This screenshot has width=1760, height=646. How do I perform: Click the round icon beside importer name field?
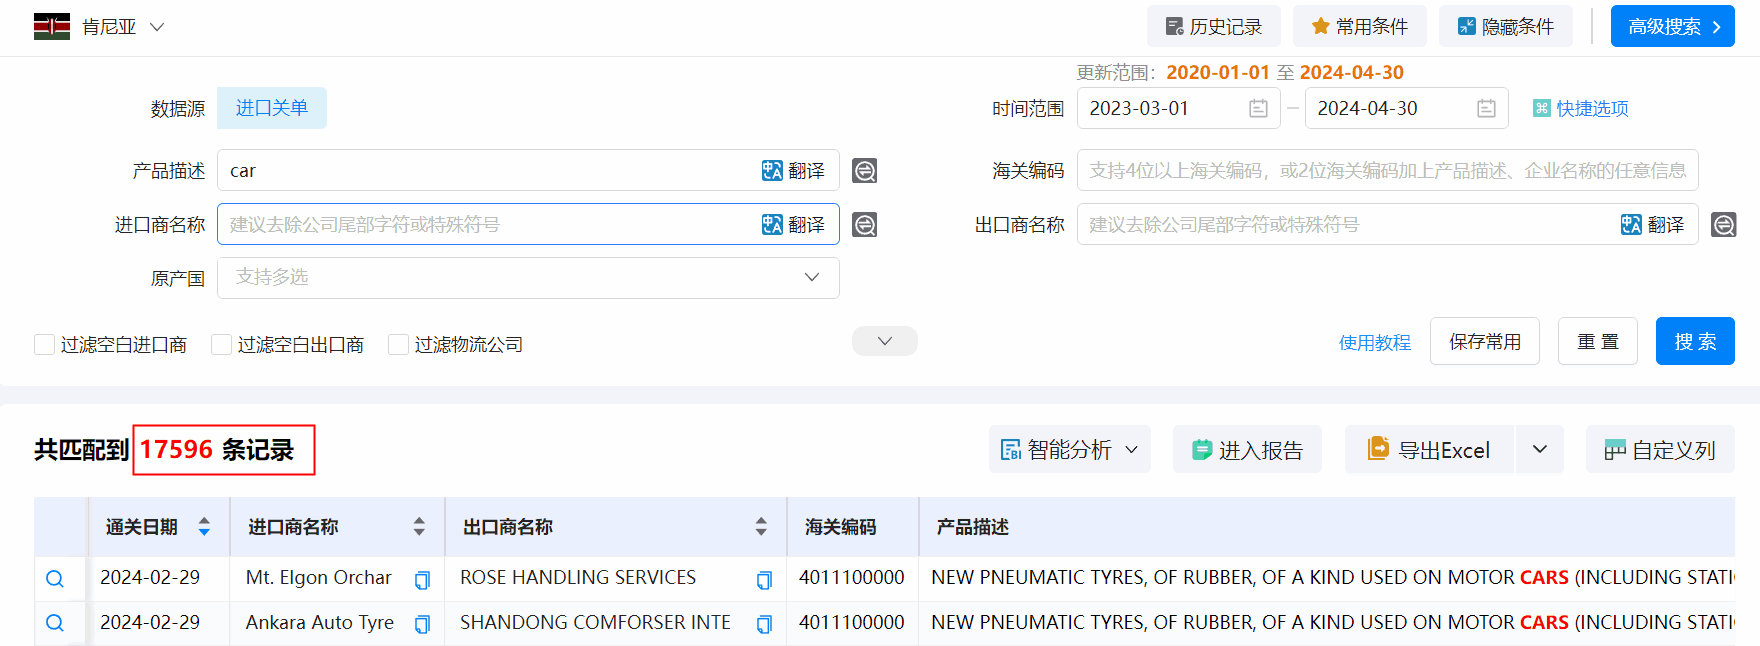(x=864, y=225)
